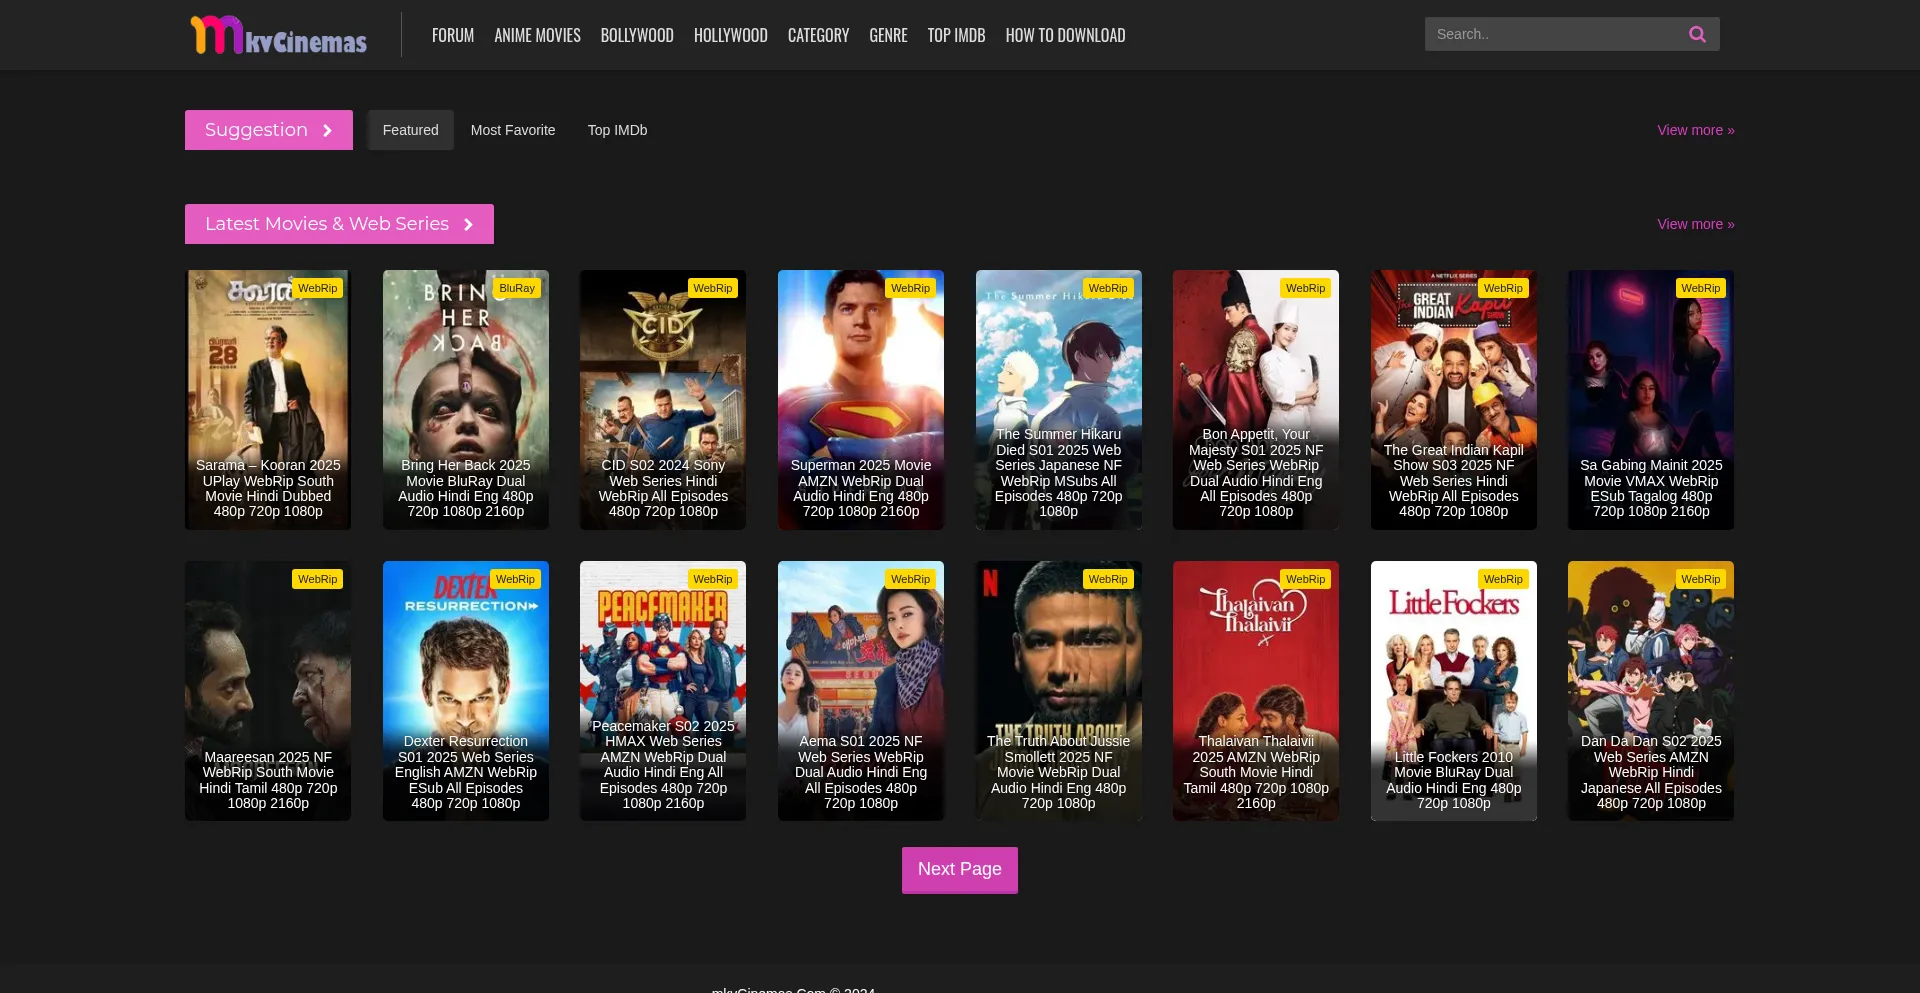Open Dan Da Dan S02 2025 poster
1920x993 pixels.
click(x=1651, y=691)
